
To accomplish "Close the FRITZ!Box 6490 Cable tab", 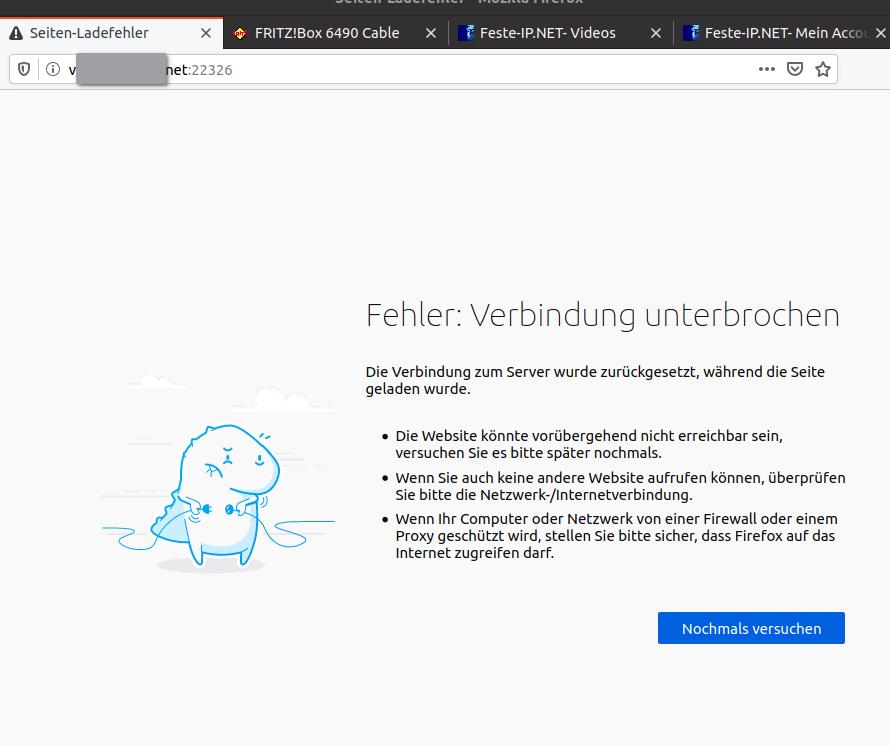I will pyautogui.click(x=430, y=33).
